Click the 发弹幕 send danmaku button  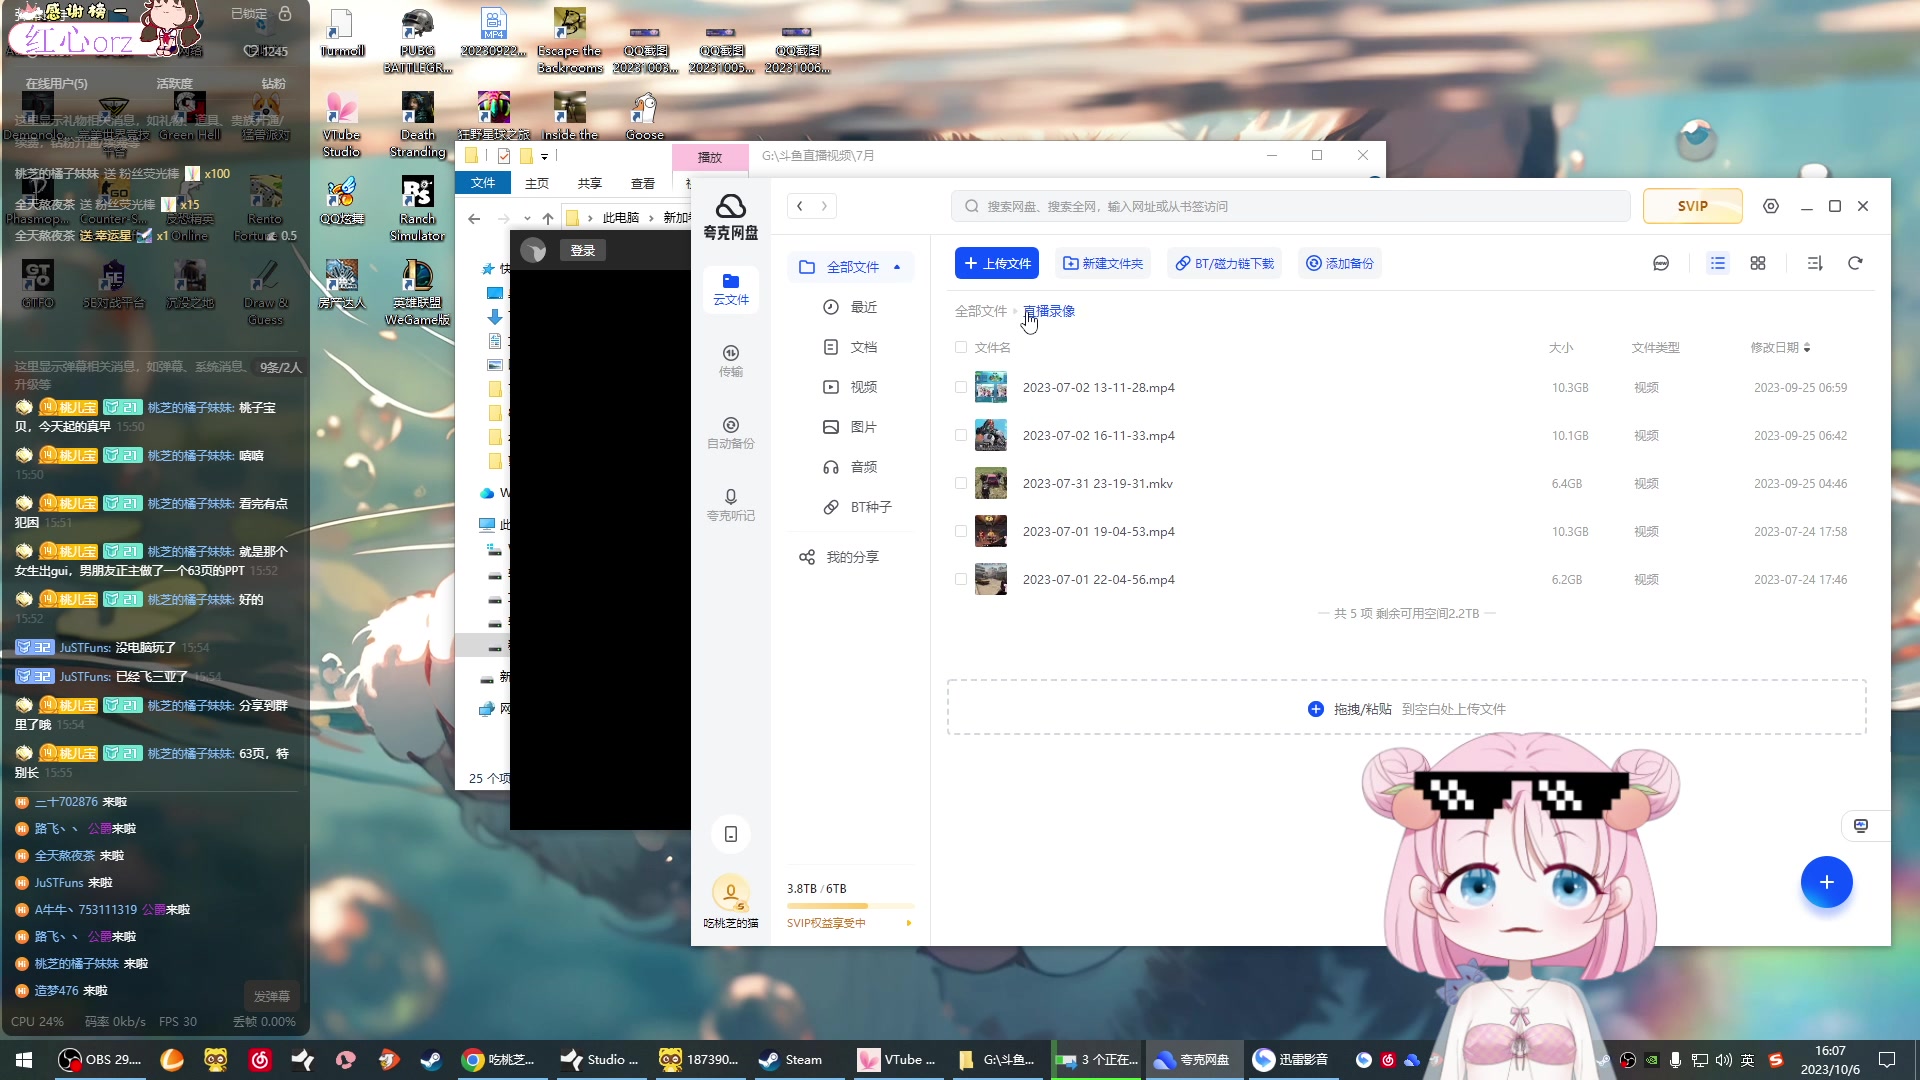tap(272, 996)
